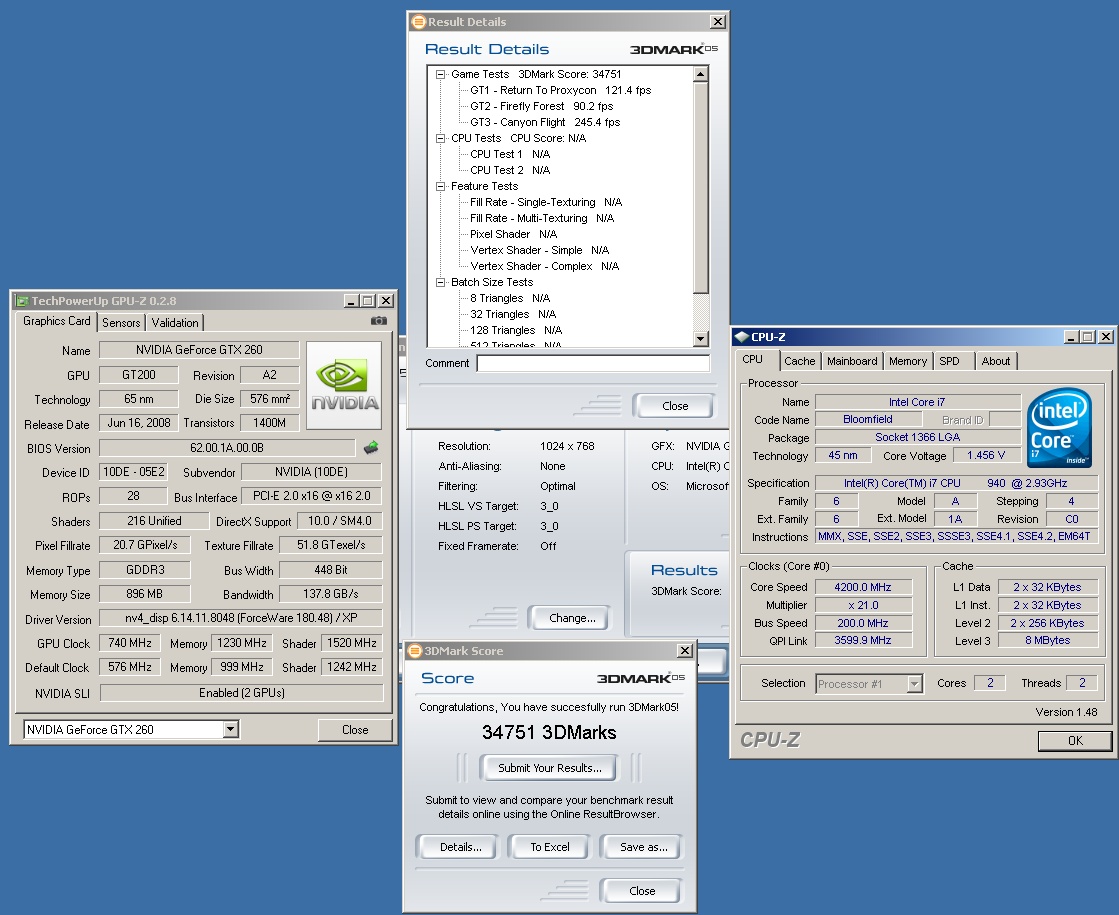Switch to the Validation tab in GPU-Z

pyautogui.click(x=175, y=323)
